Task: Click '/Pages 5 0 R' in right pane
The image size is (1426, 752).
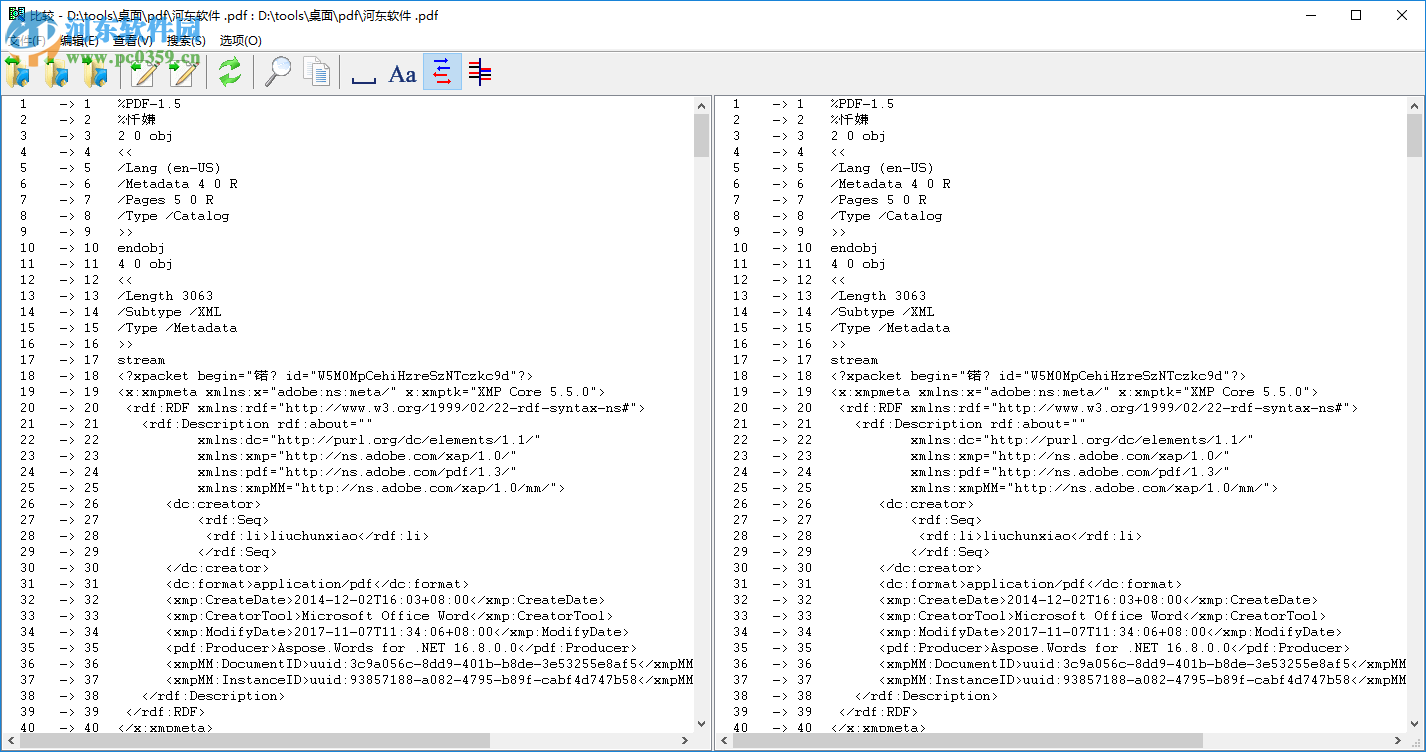Action: 878,200
